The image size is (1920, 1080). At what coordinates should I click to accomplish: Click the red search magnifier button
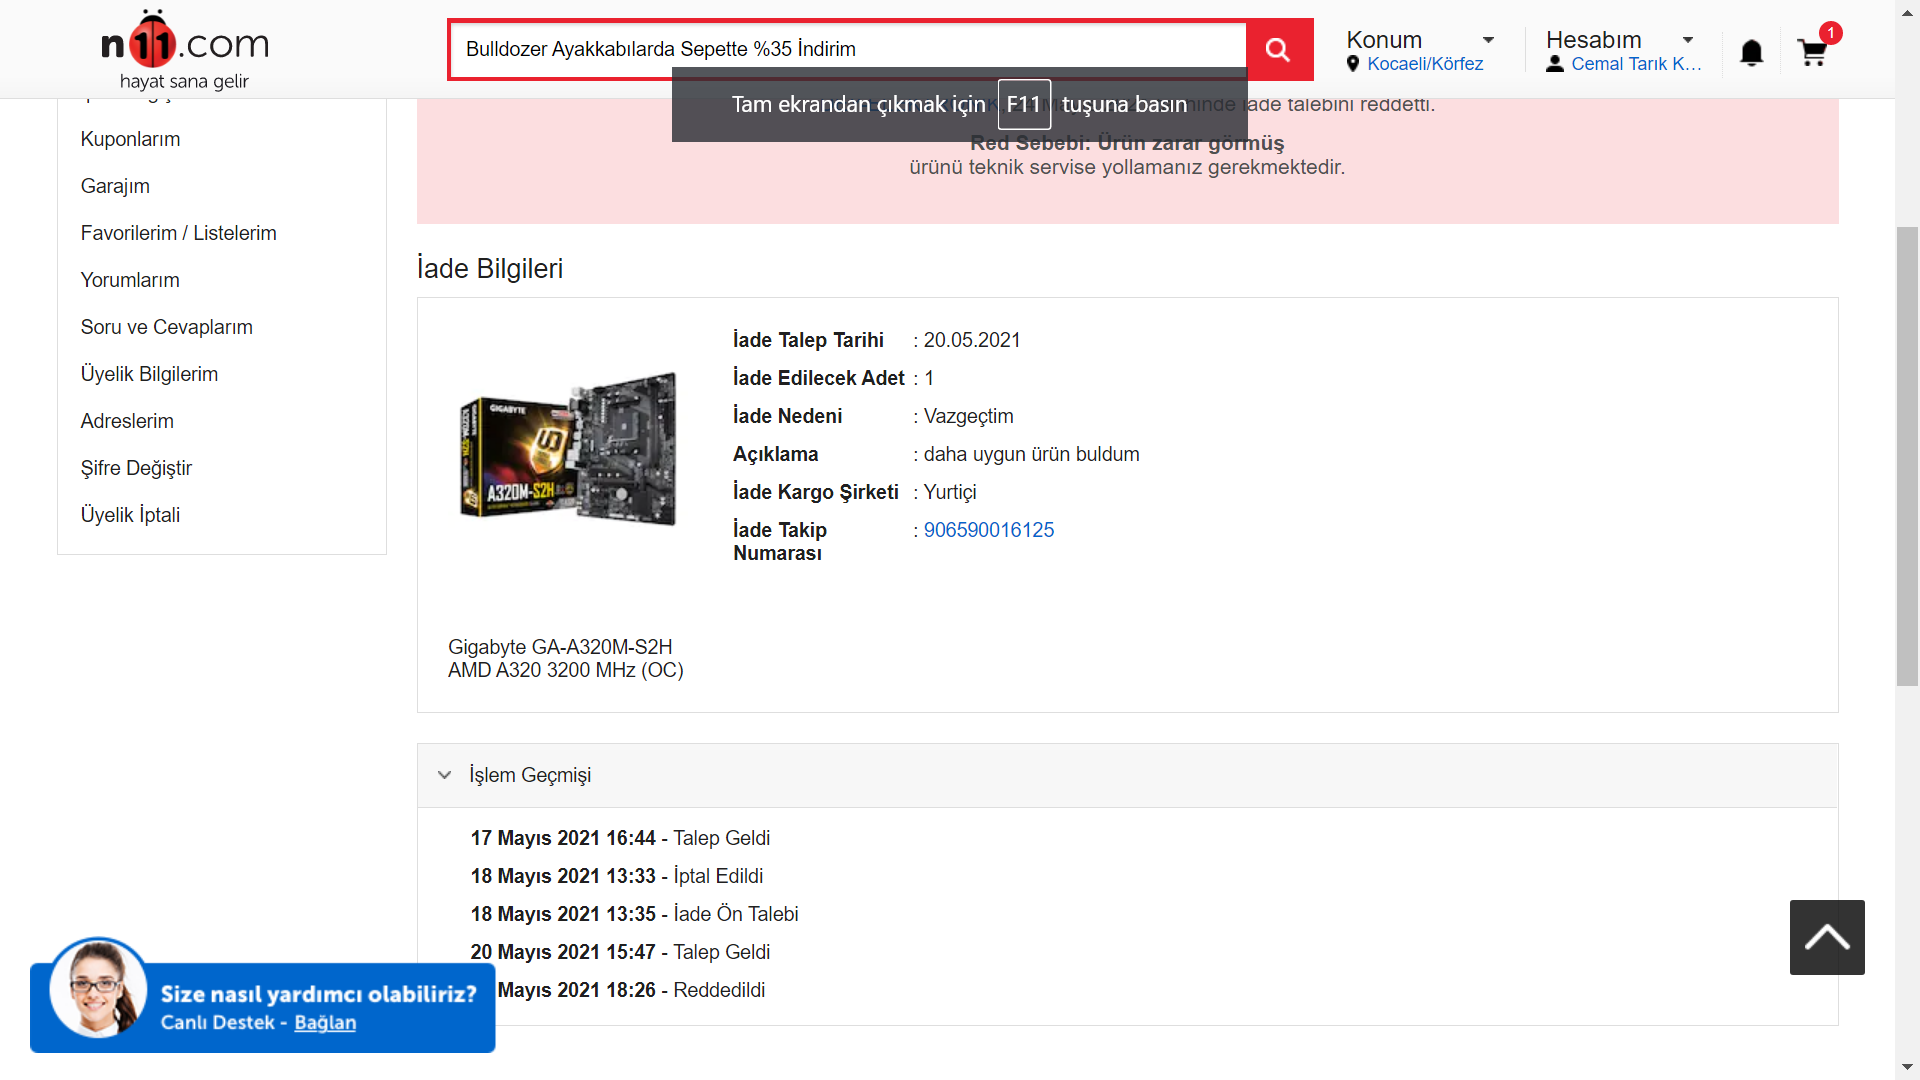tap(1278, 50)
